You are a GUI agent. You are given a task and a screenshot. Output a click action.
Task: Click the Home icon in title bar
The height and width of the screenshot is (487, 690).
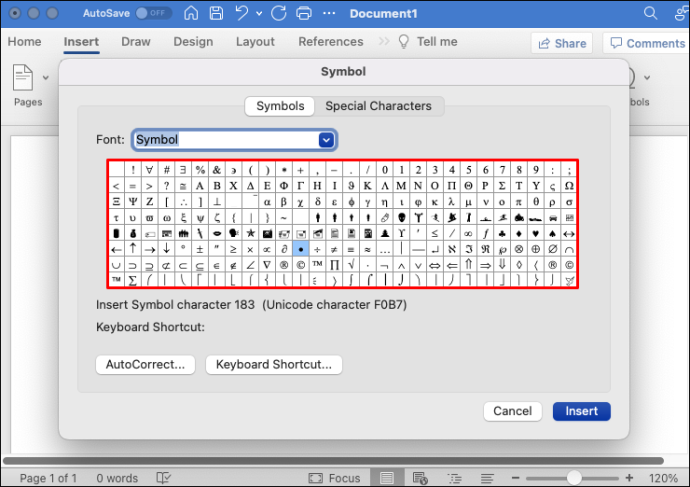coord(191,13)
